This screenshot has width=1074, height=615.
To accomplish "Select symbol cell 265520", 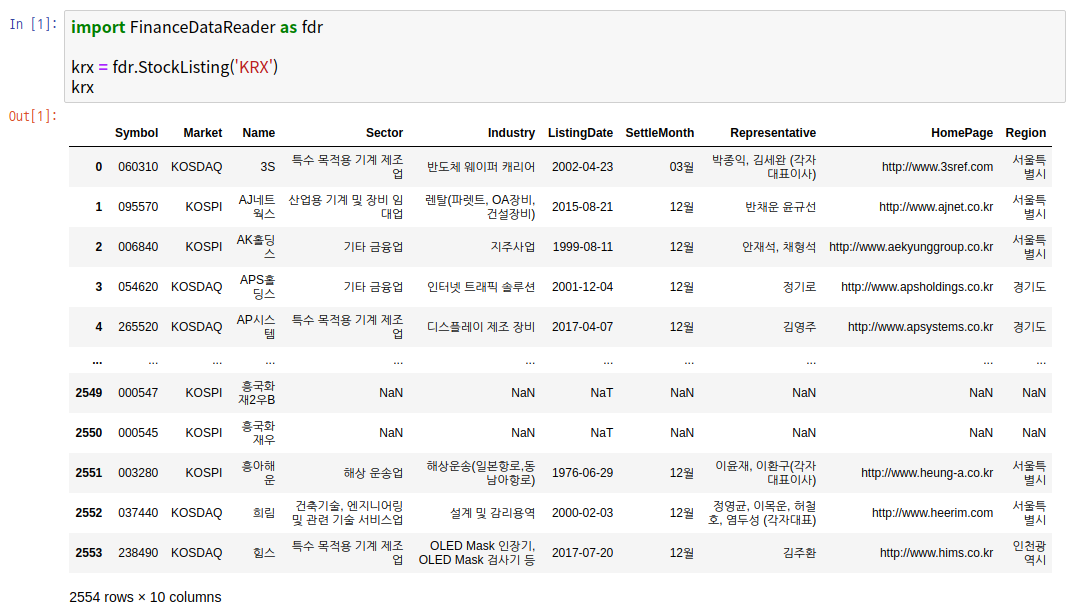I will (138, 327).
